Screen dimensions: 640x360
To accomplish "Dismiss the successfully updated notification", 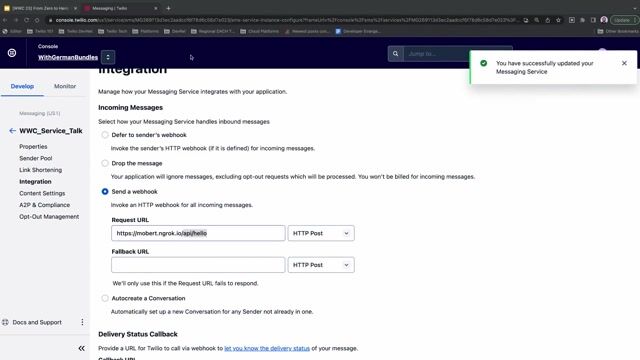I will pyautogui.click(x=624, y=63).
